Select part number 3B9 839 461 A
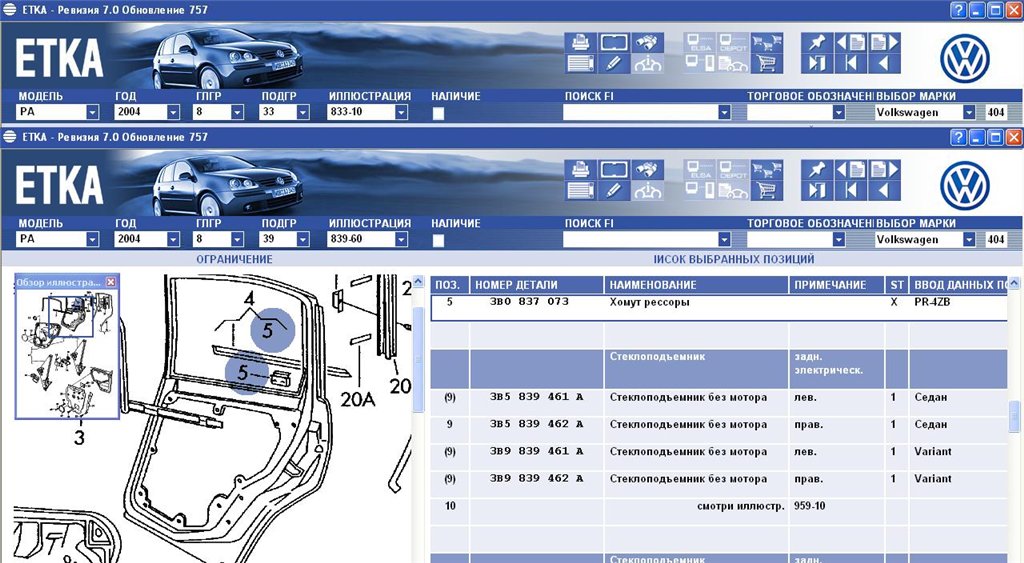 [536, 451]
